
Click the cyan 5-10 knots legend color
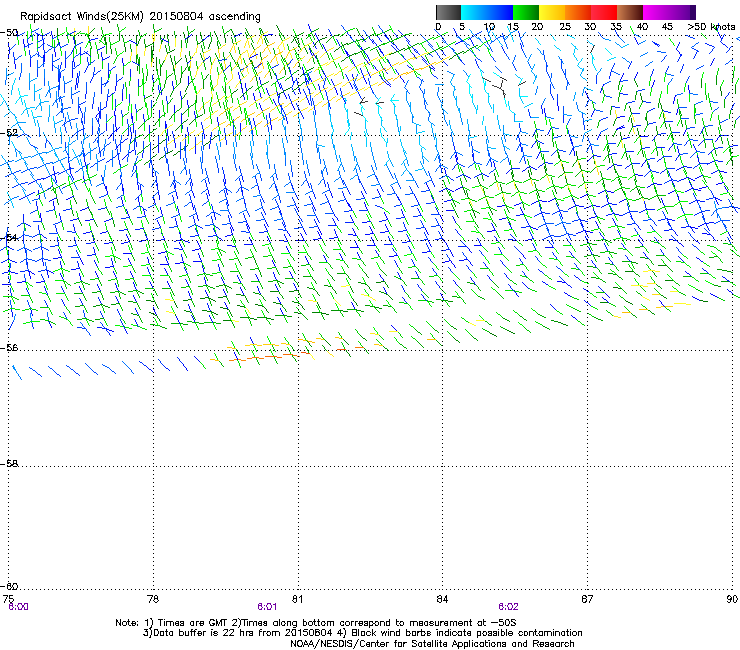click(x=474, y=12)
